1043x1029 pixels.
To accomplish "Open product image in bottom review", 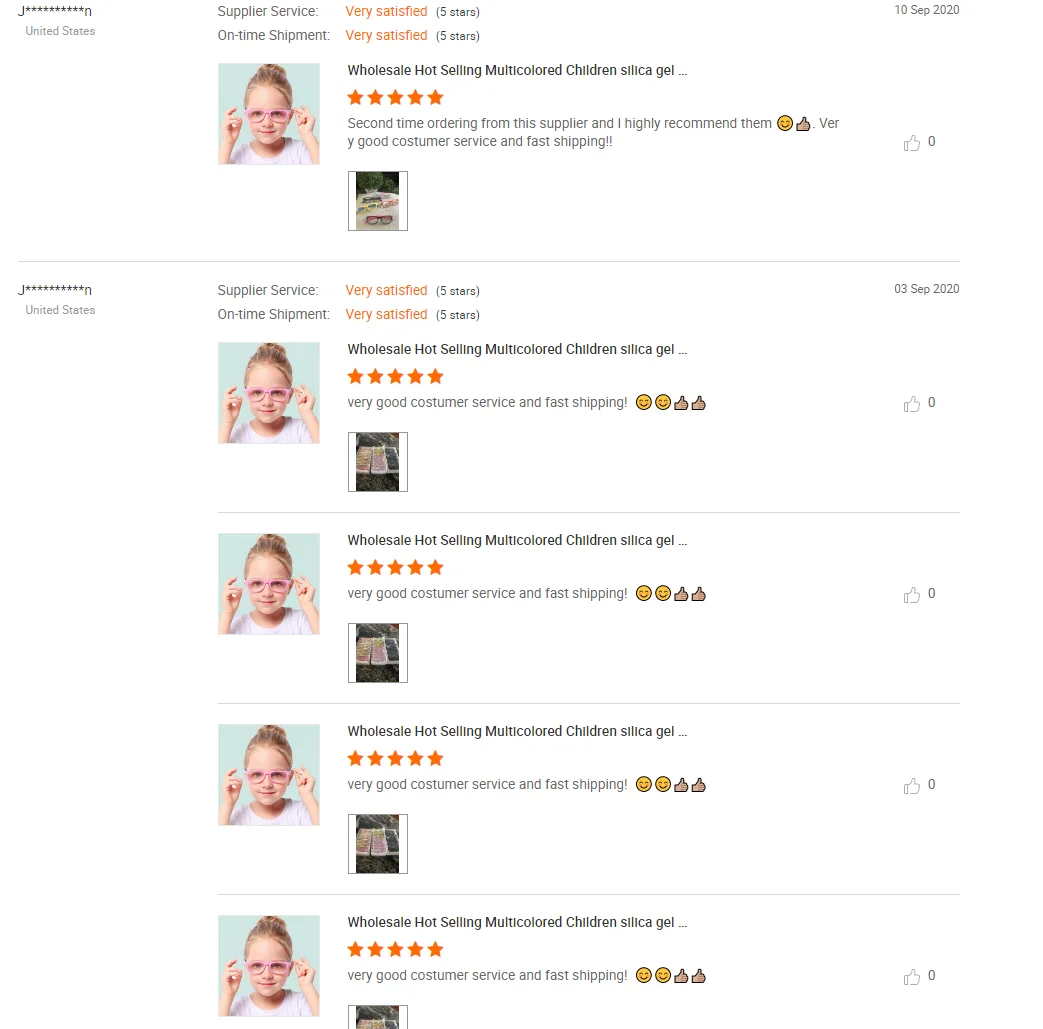I will click(269, 965).
